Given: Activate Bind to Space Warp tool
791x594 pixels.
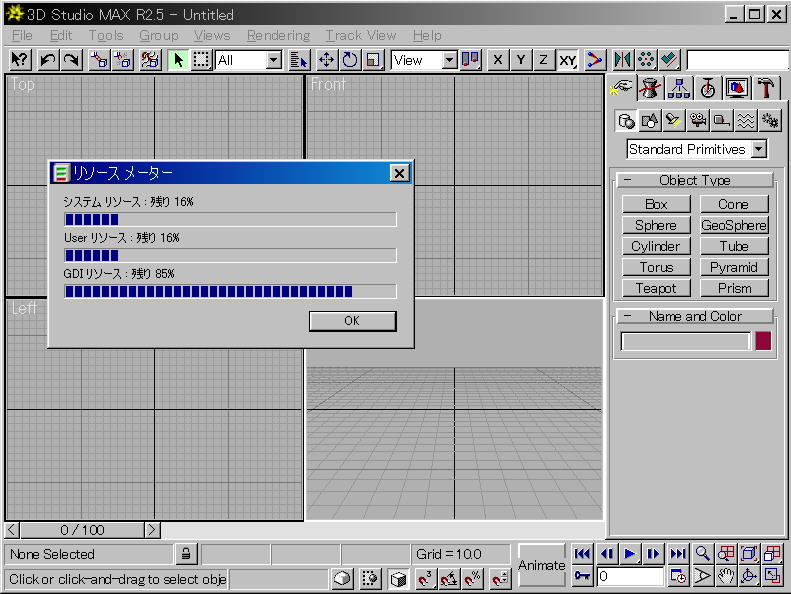Looking at the screenshot, I should pos(150,60).
